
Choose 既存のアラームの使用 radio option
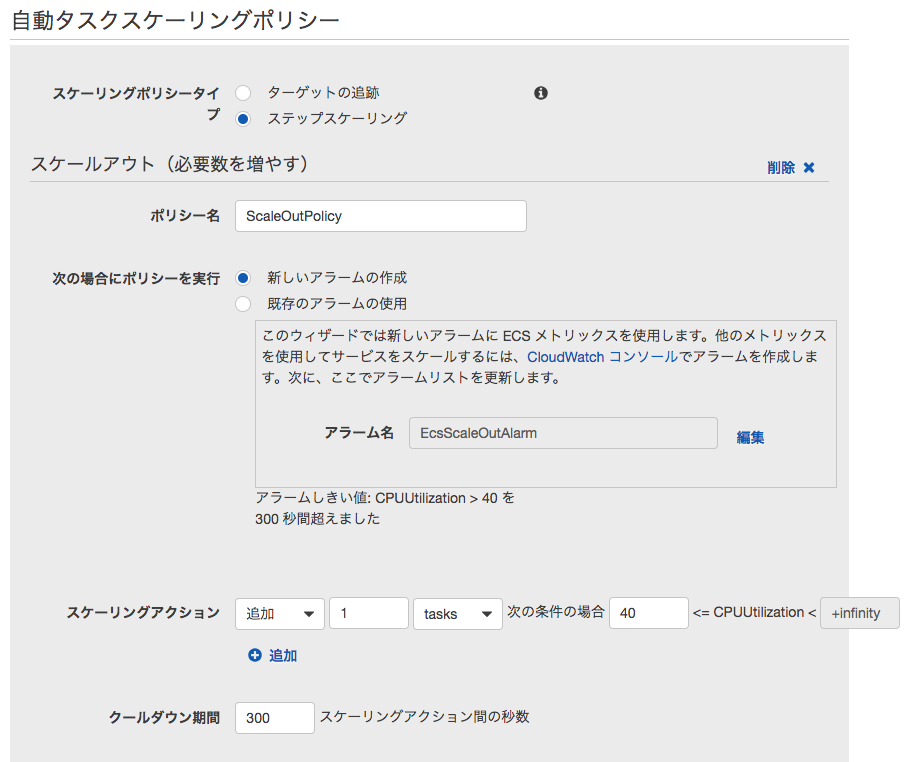pyautogui.click(x=243, y=303)
